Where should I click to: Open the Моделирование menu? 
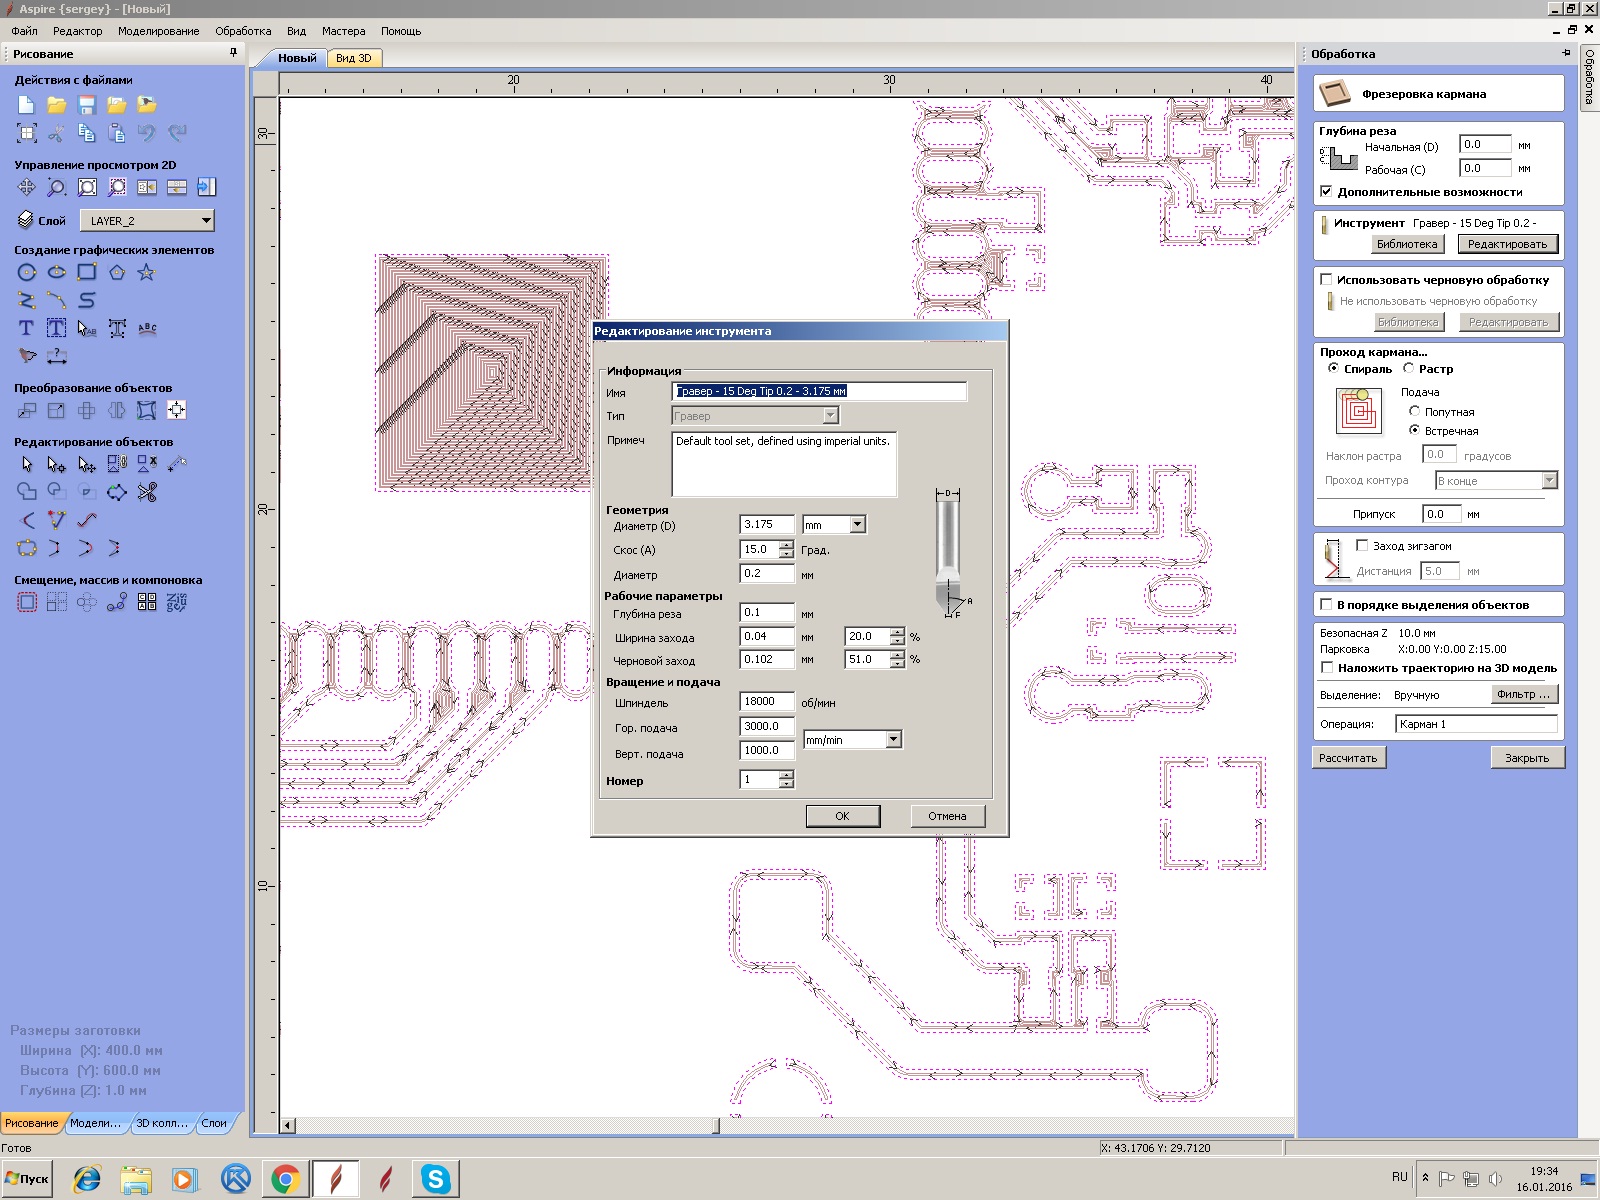point(158,31)
